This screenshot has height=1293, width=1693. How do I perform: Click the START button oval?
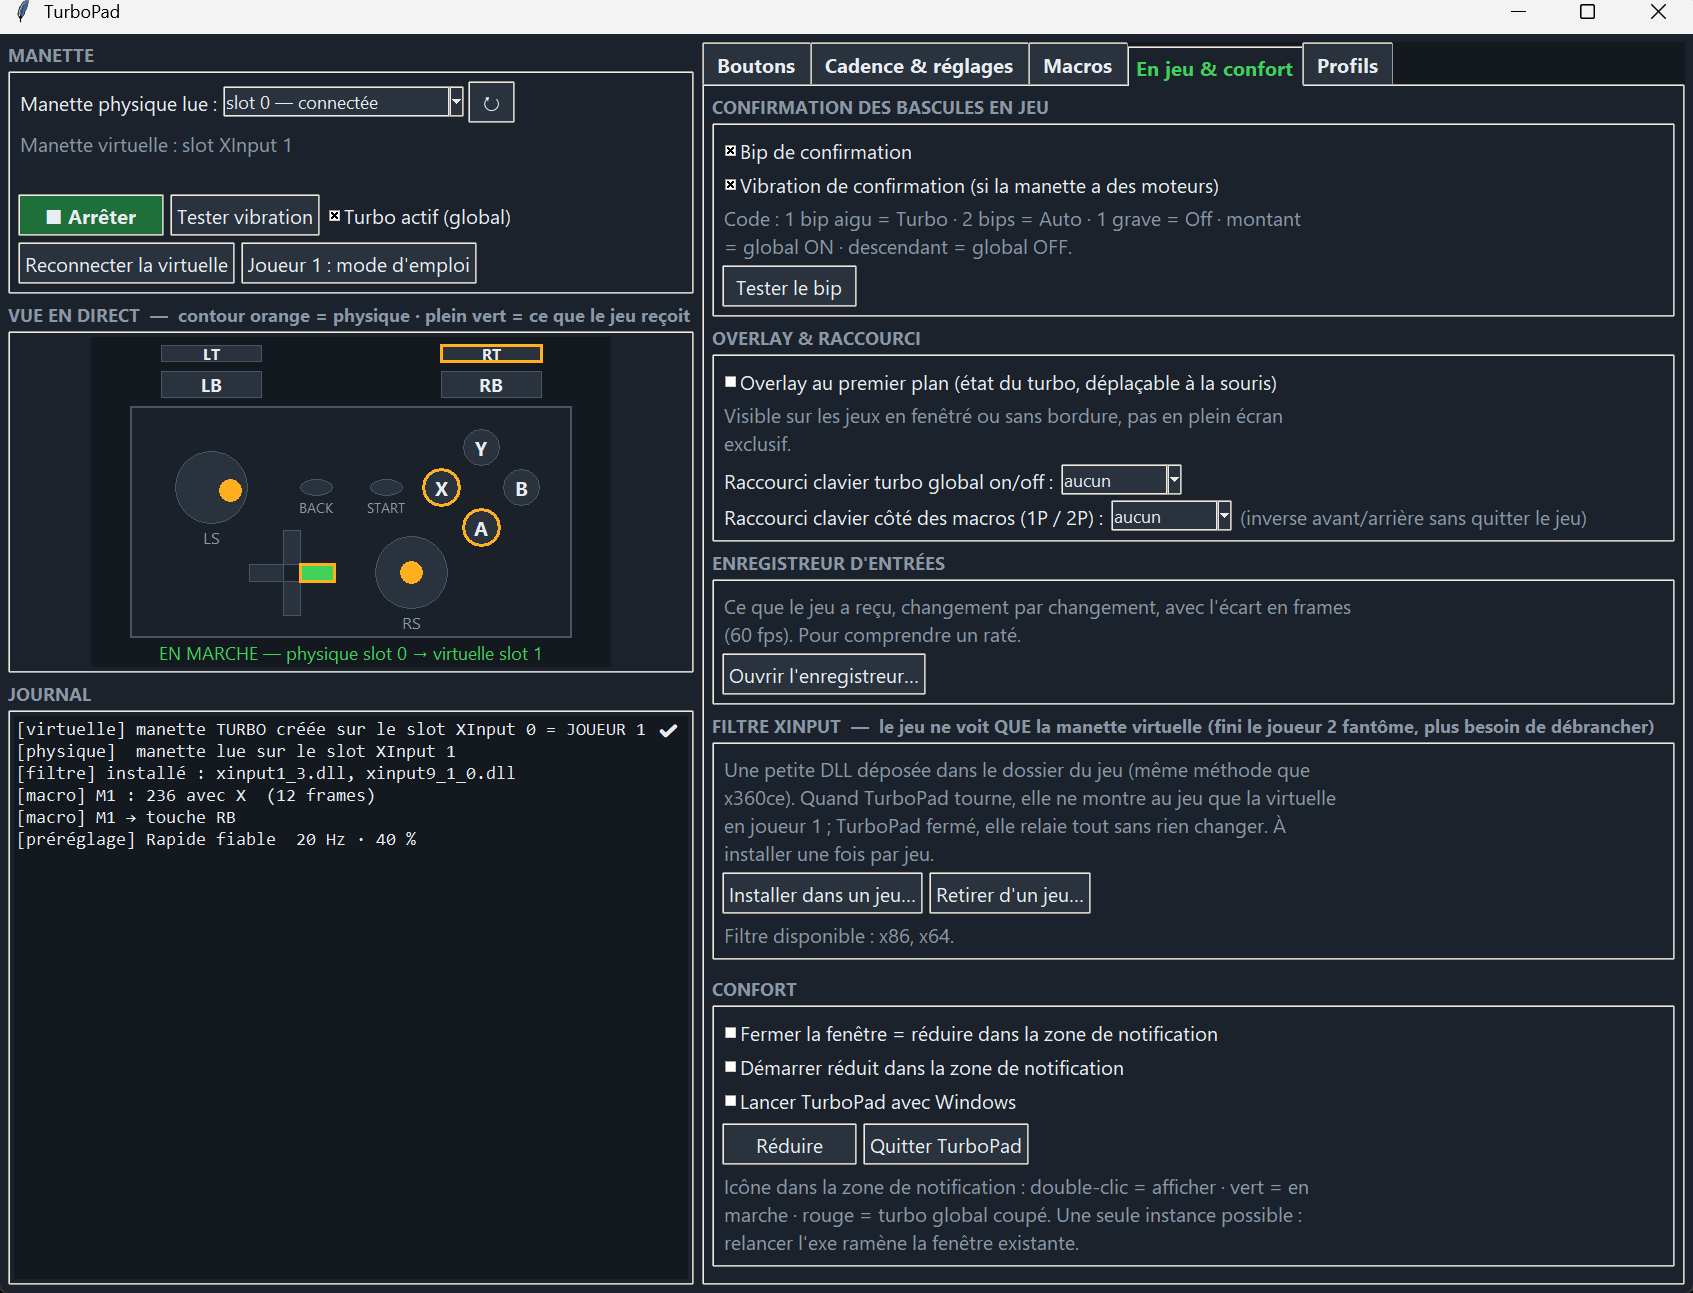386,487
